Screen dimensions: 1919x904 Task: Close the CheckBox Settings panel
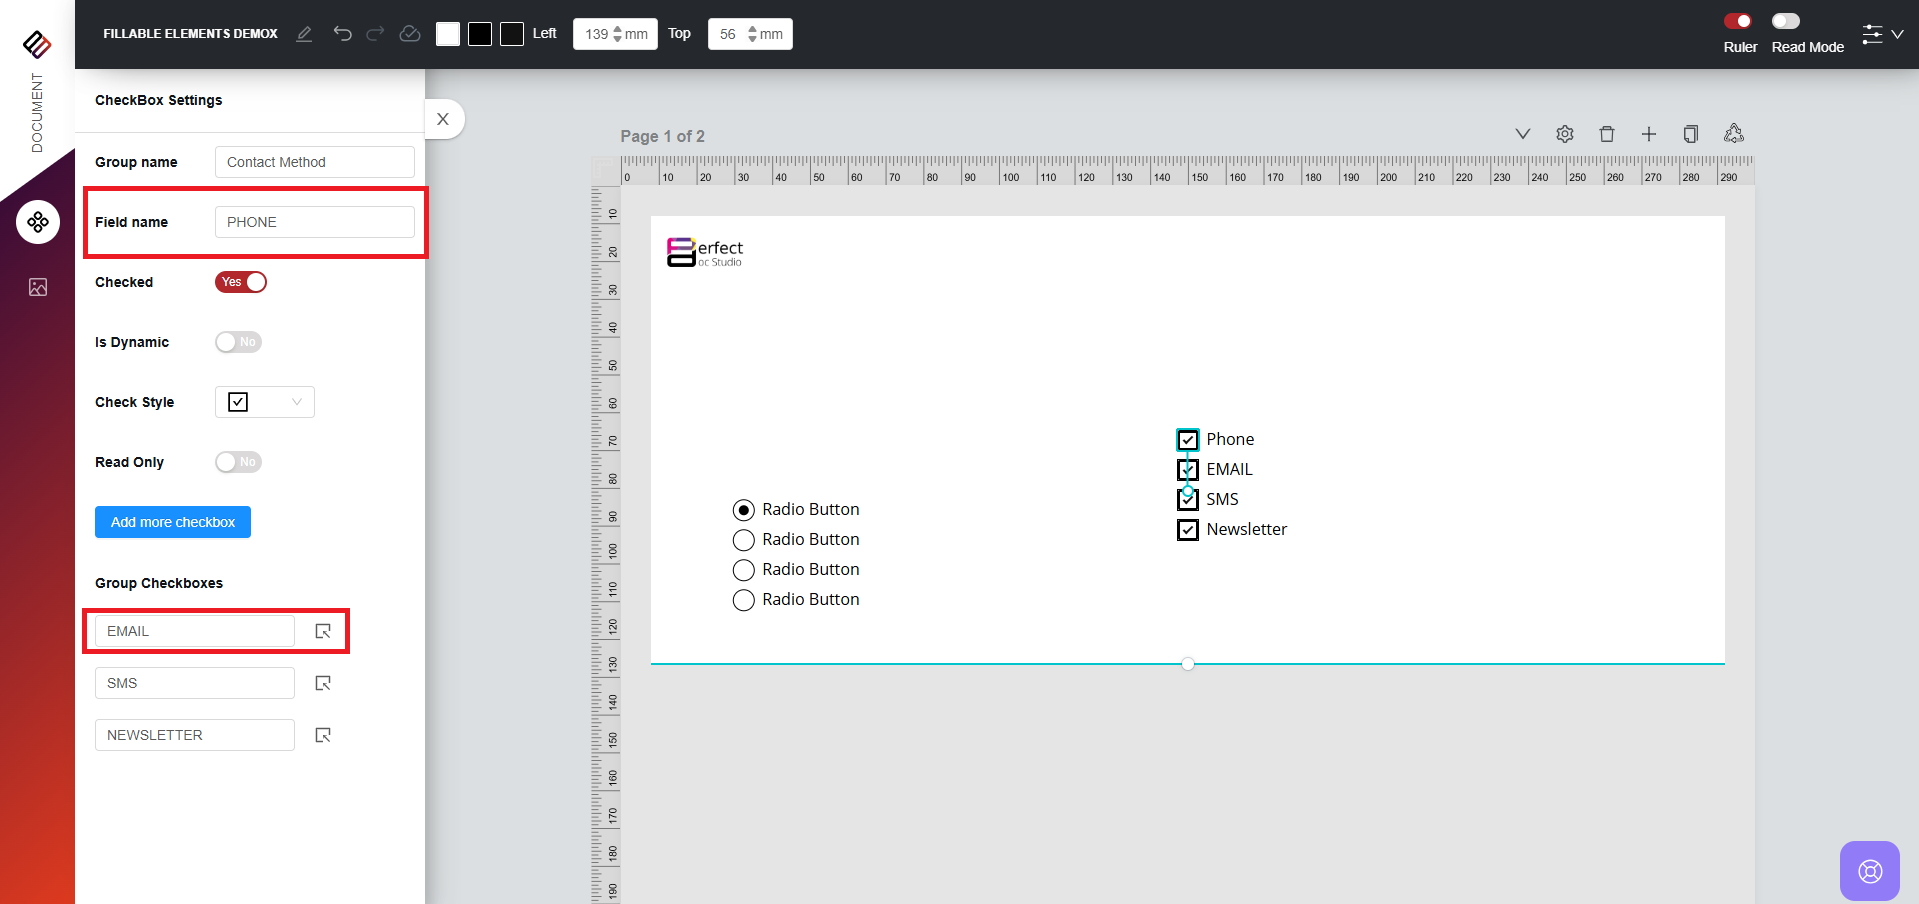coord(443,119)
